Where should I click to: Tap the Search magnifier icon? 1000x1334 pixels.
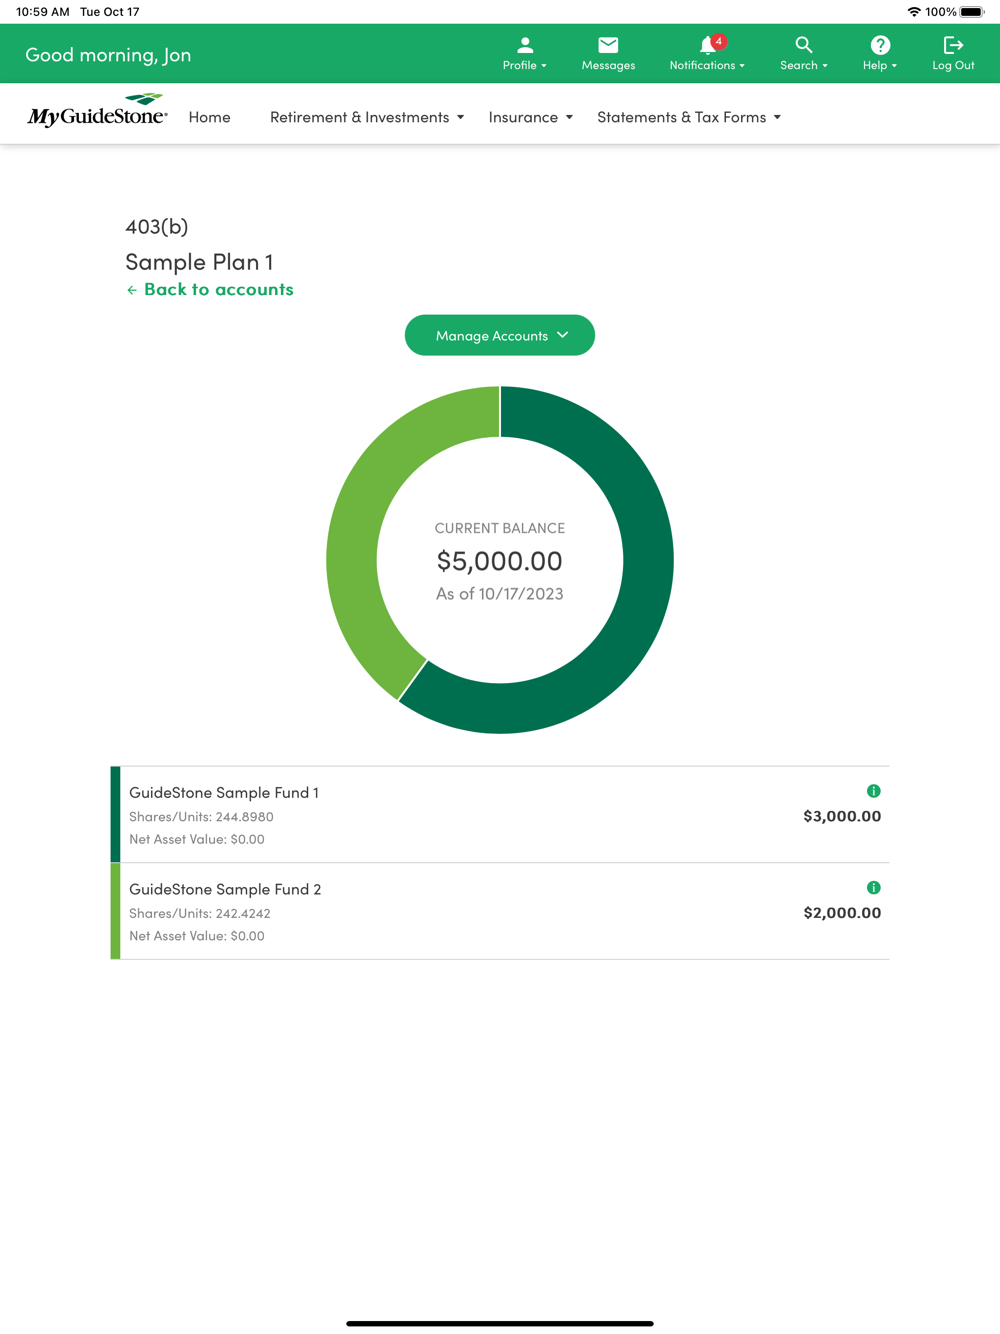804,45
